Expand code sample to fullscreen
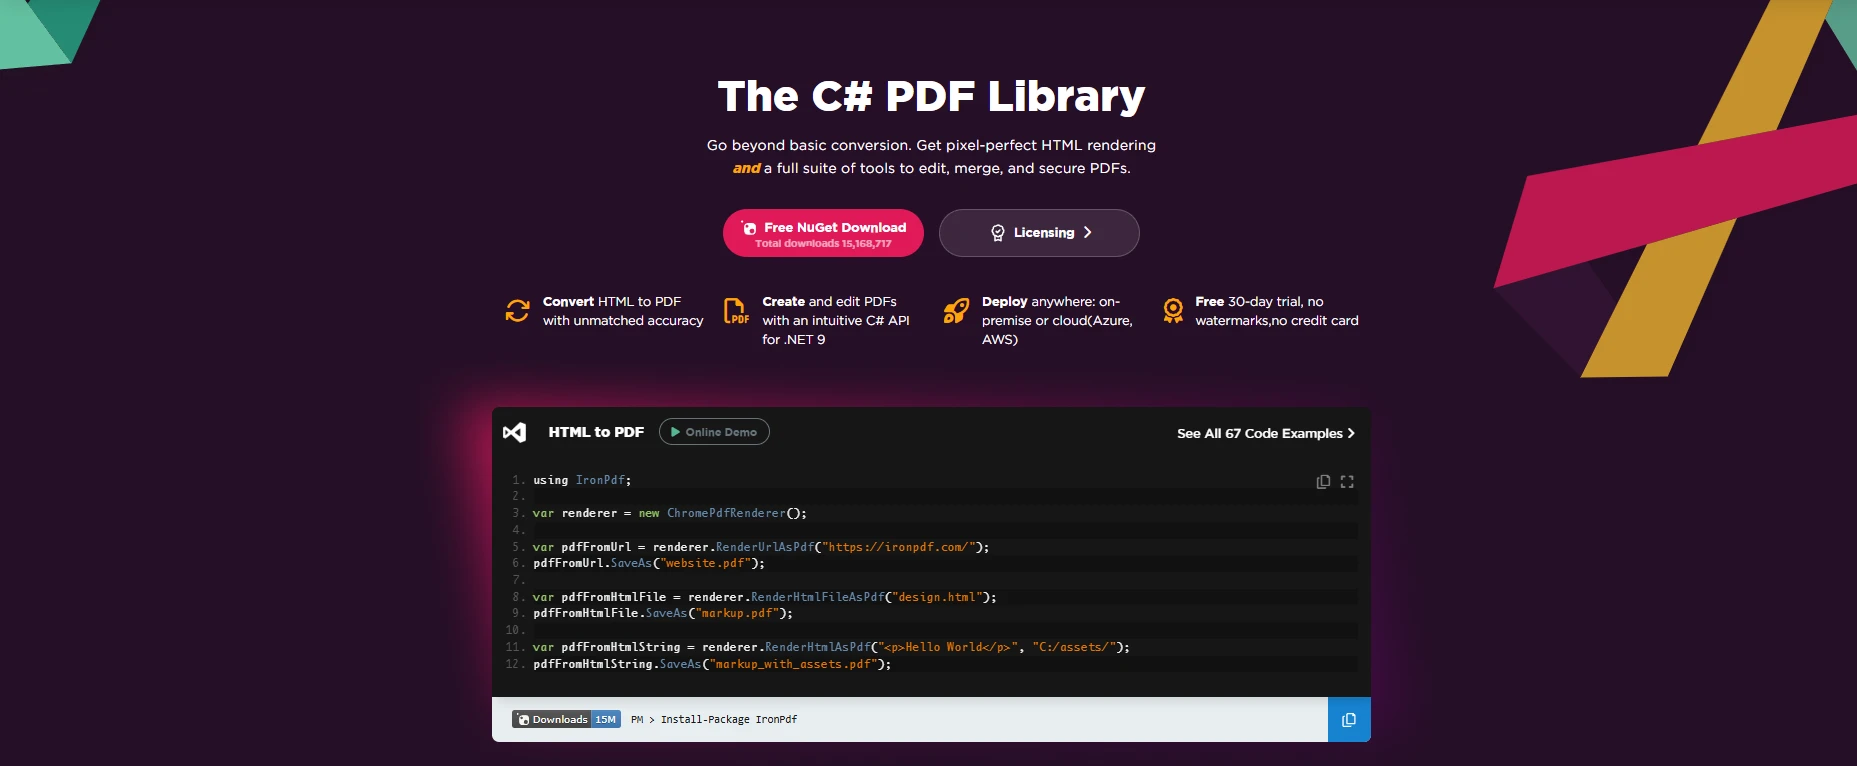The width and height of the screenshot is (1857, 766). [x=1347, y=482]
